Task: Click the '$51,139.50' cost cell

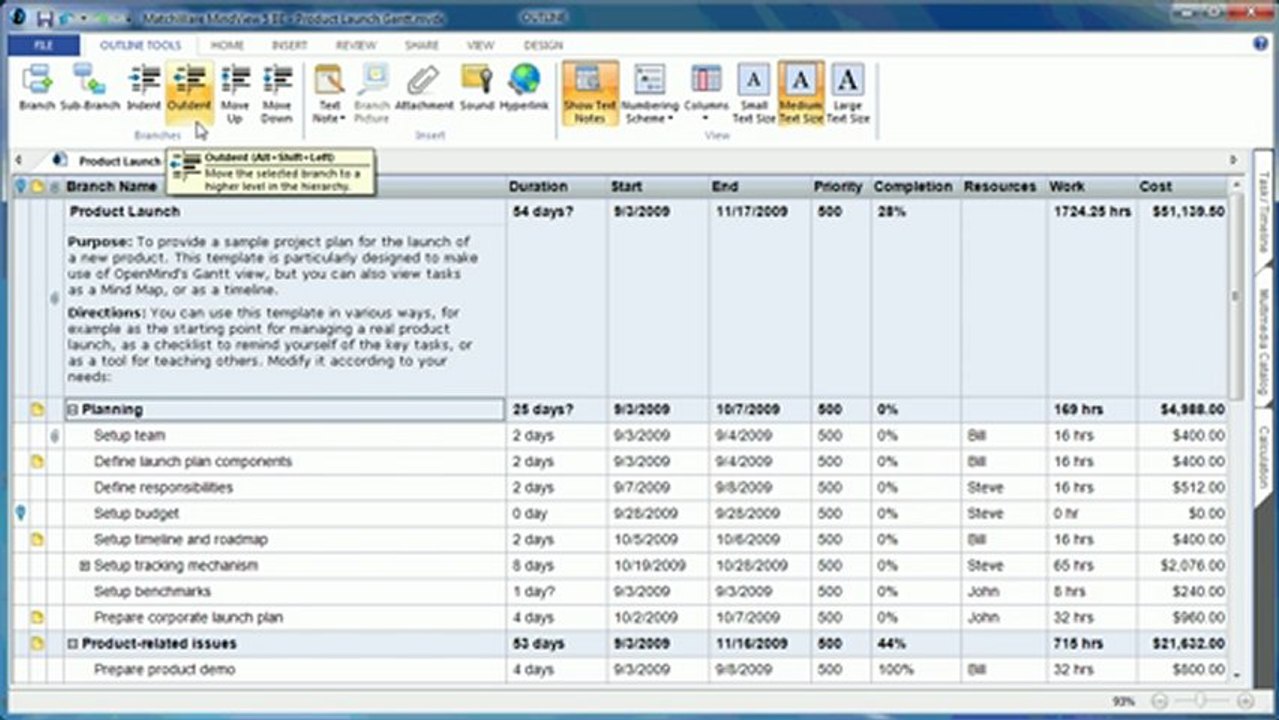Action: click(x=1188, y=212)
